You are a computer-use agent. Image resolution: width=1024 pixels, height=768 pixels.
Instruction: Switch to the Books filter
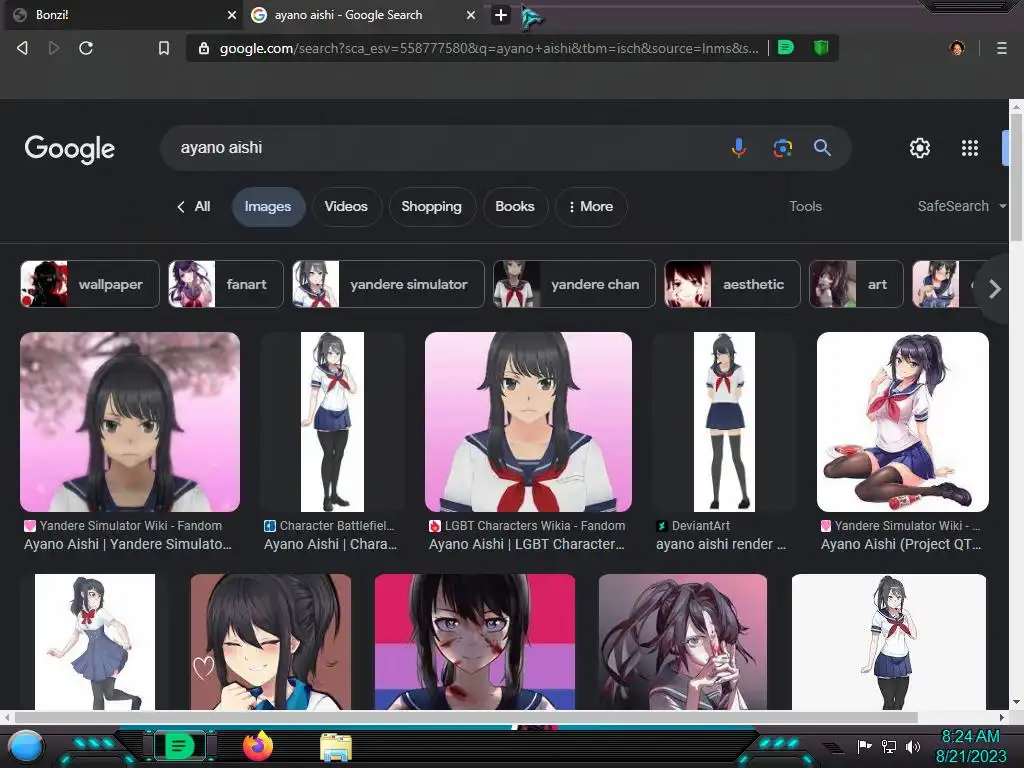515,207
